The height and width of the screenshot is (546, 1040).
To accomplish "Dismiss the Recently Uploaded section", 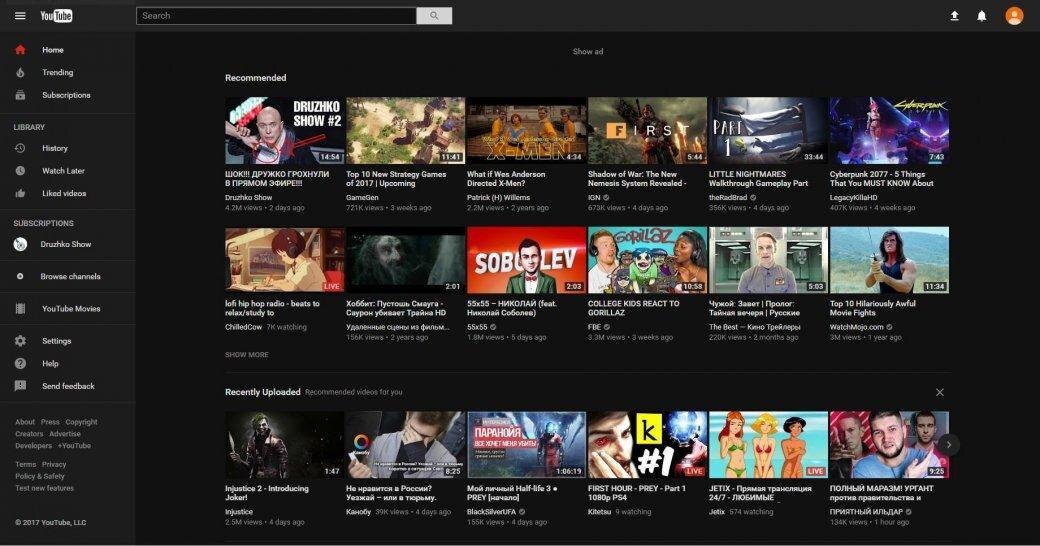I will [939, 393].
